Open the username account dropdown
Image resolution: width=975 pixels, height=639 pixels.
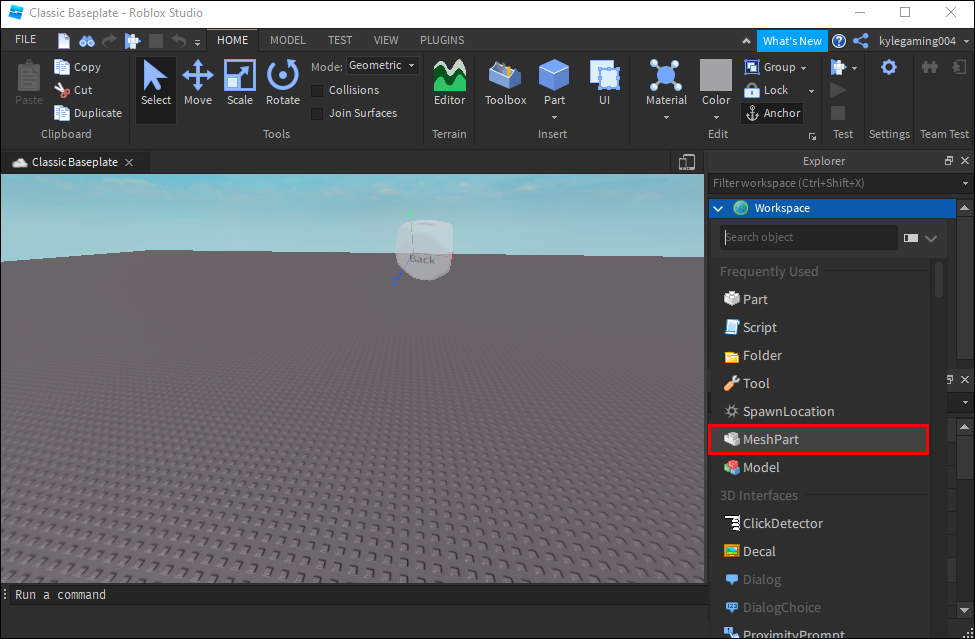[966, 41]
